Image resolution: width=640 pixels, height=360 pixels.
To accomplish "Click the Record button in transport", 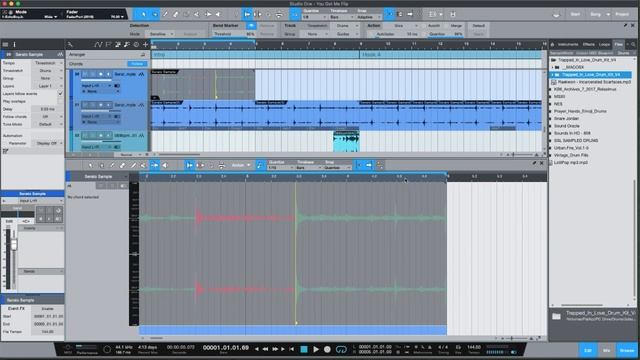I will (327, 349).
